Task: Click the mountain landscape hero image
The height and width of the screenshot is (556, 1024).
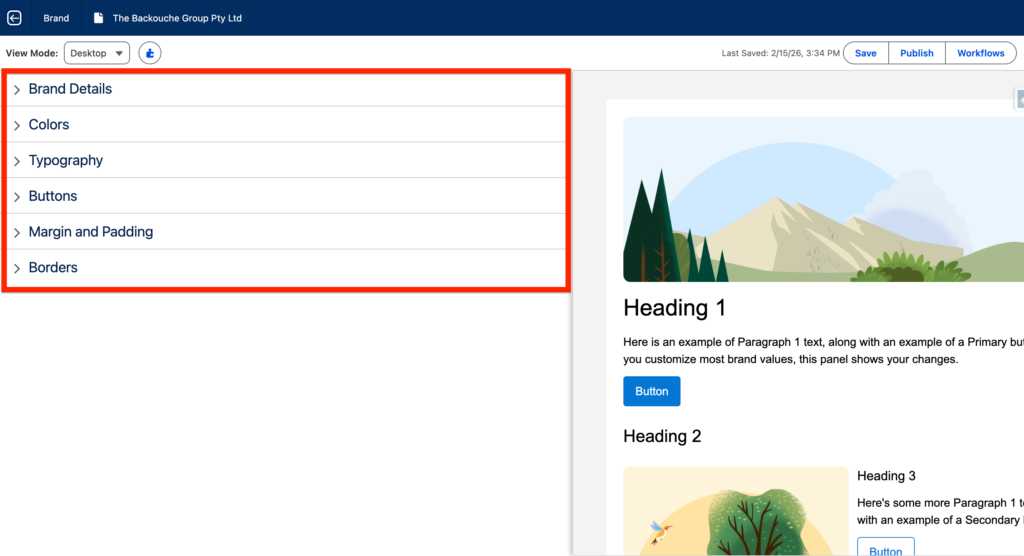Action: (x=822, y=199)
